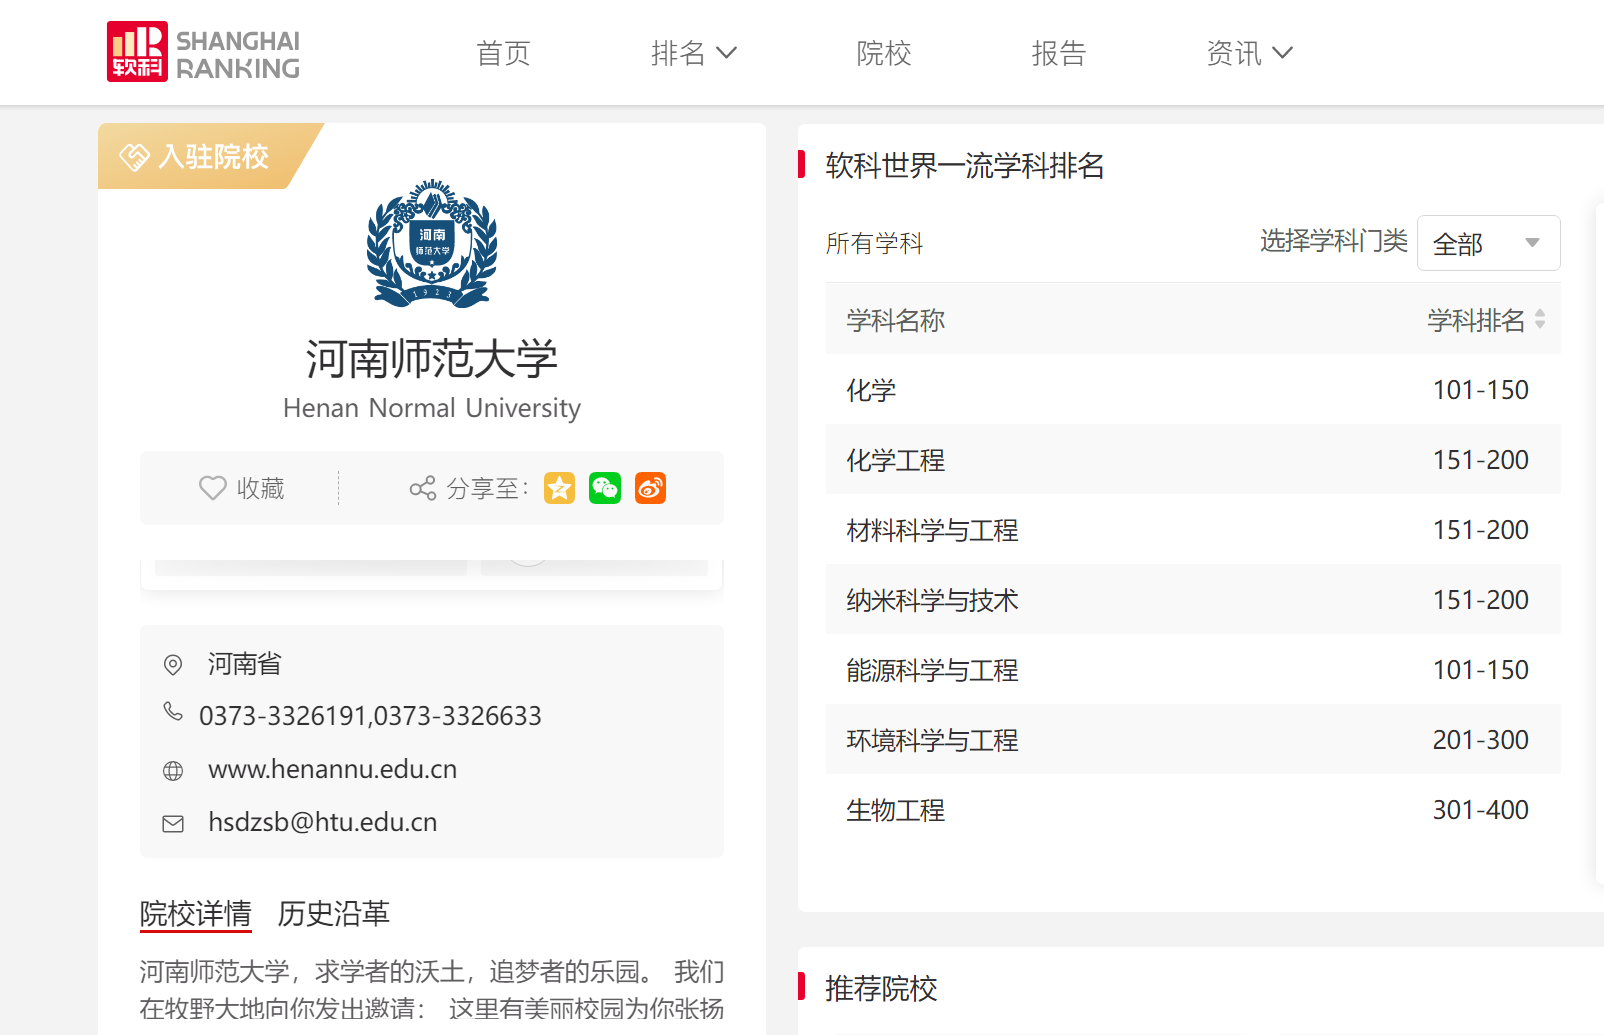Click the ShanghaiRanking logo
This screenshot has width=1604, height=1035.
(203, 52)
